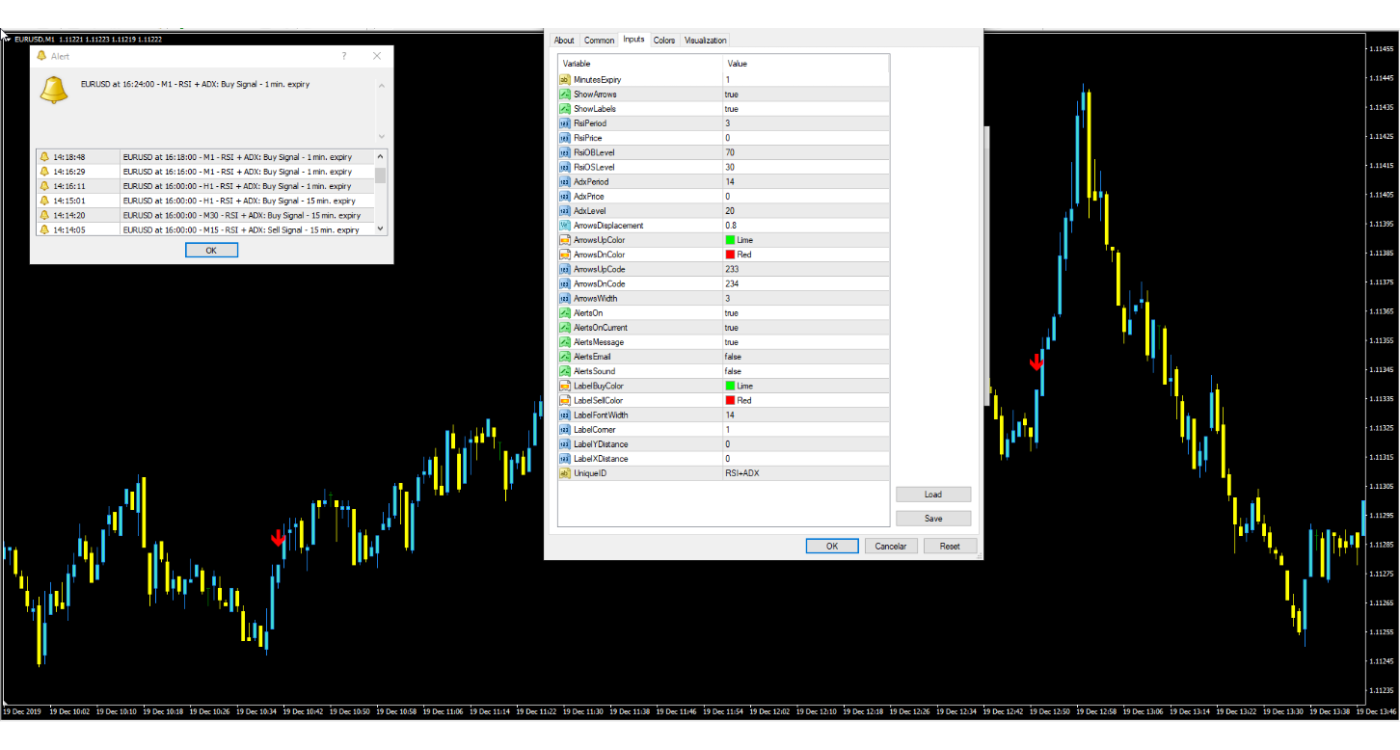Click the decimal icon next to ArrowsDisplacement
Image resolution: width=1400 pixels, height=750 pixels.
[564, 225]
